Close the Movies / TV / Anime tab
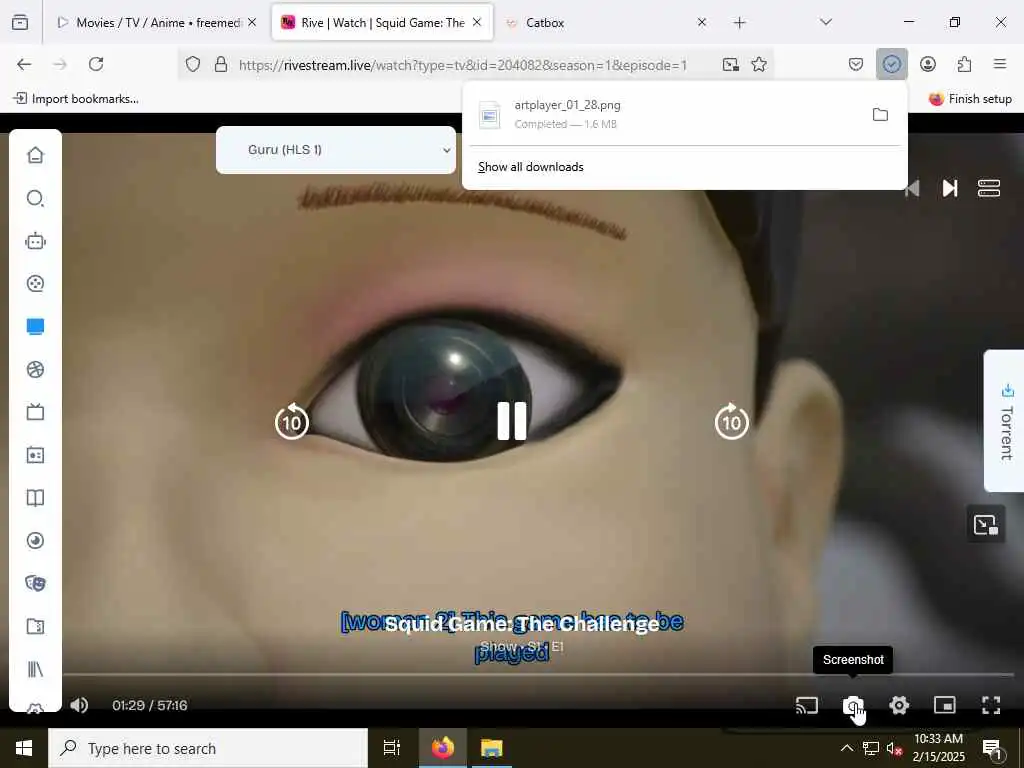 click(252, 22)
